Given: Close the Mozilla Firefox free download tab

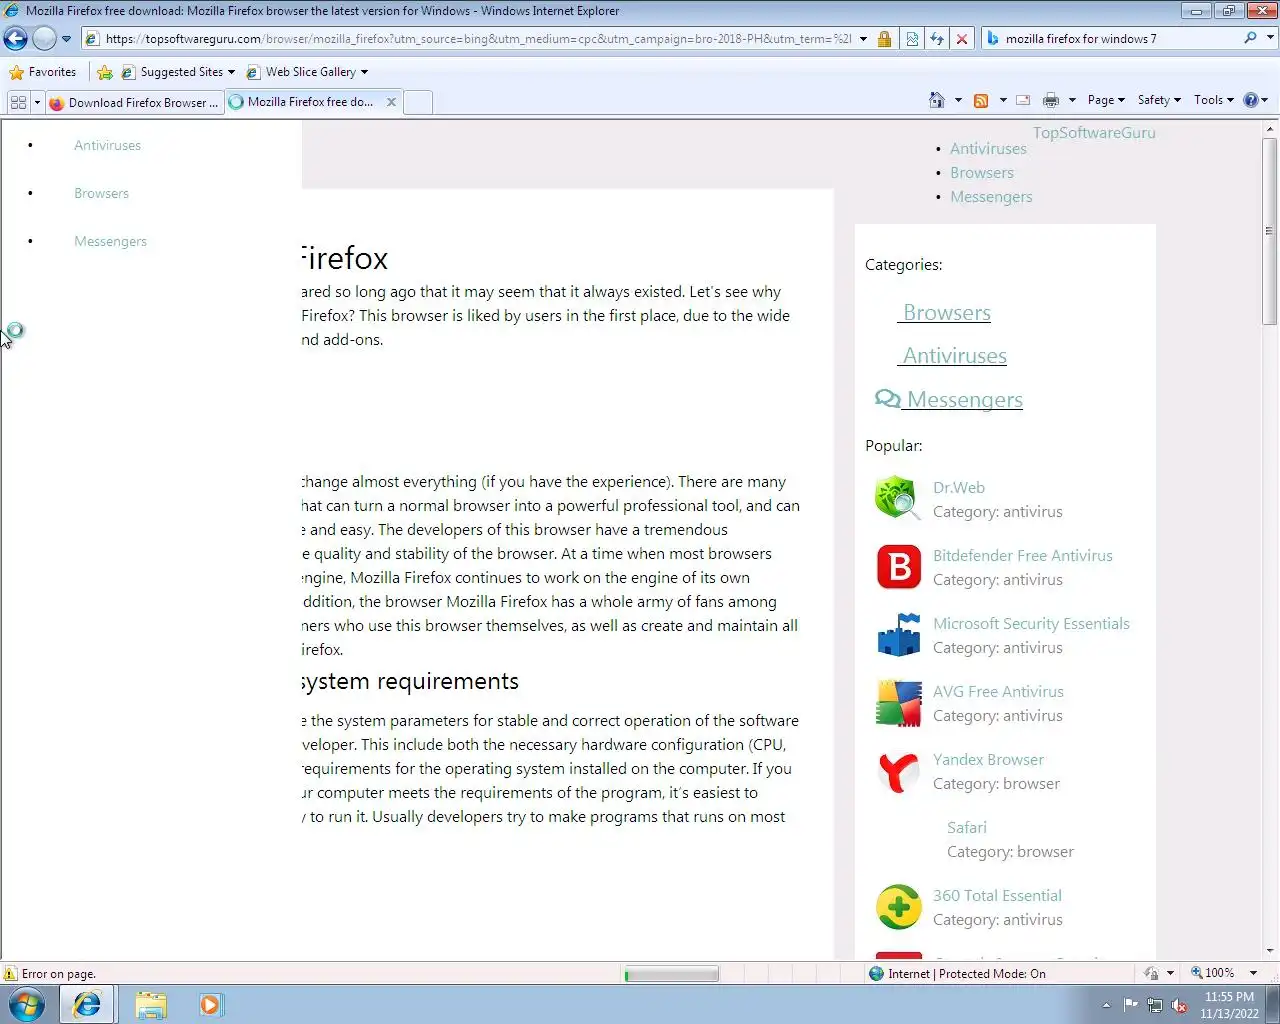Looking at the screenshot, I should tap(391, 102).
